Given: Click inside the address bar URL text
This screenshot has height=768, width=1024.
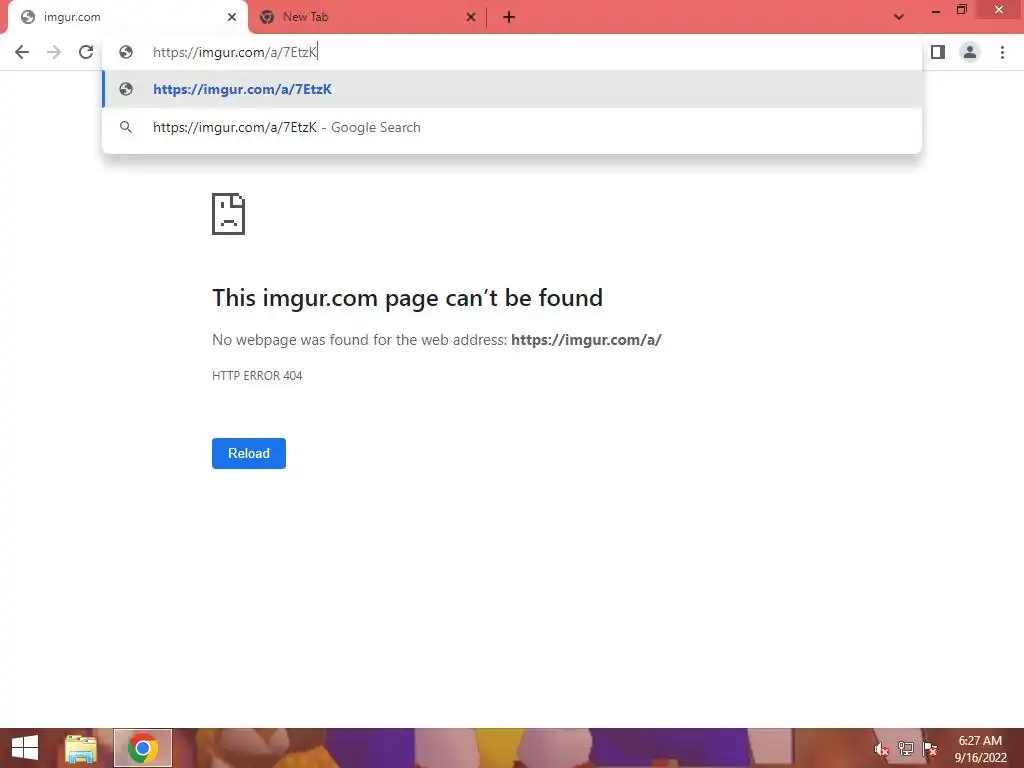Looking at the screenshot, I should (x=235, y=52).
